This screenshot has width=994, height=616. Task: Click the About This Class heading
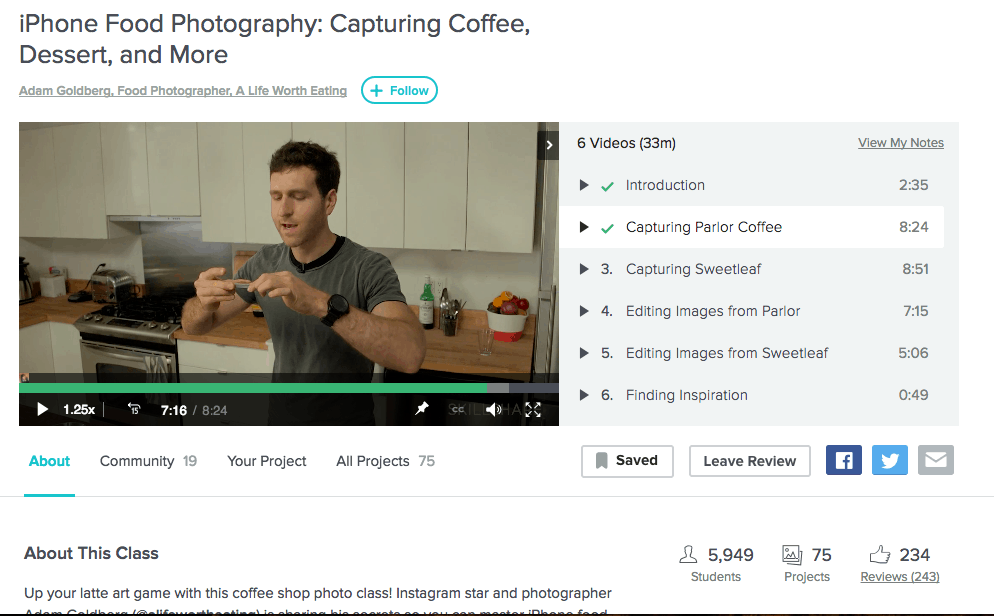click(x=91, y=553)
